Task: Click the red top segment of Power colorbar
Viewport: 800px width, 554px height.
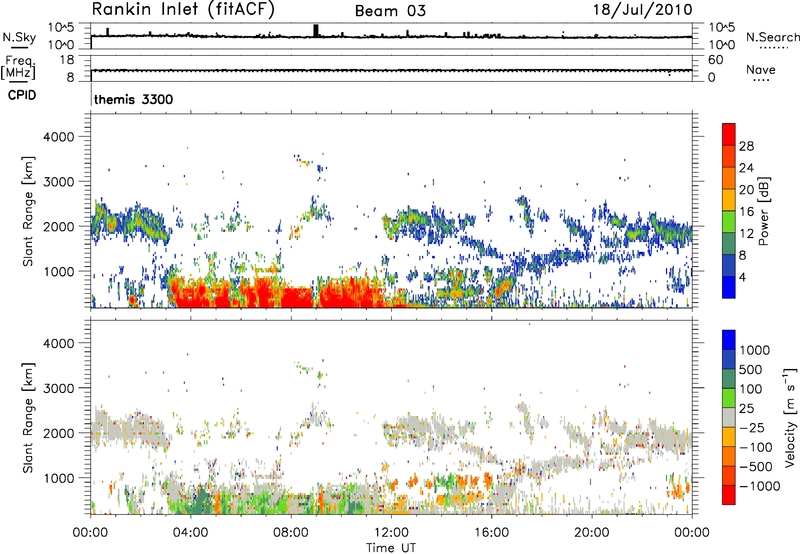Action: (729, 134)
